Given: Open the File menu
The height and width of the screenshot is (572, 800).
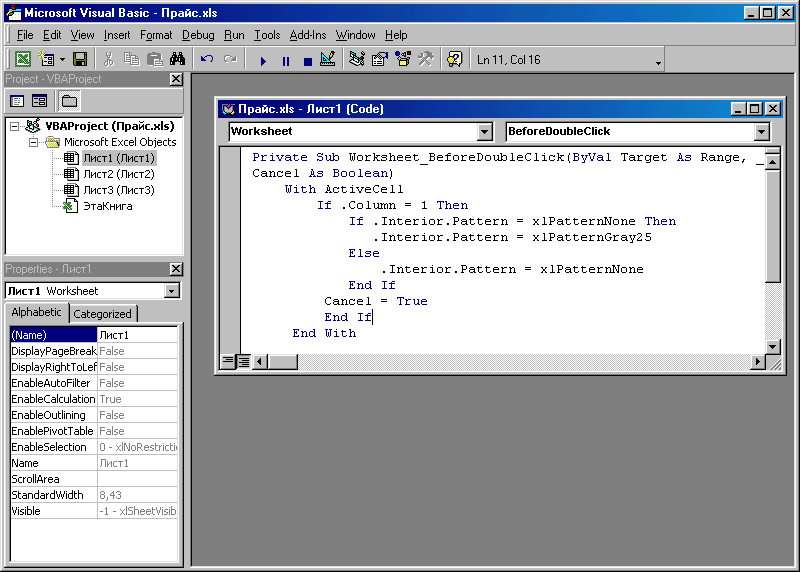Looking at the screenshot, I should pyautogui.click(x=24, y=35).
